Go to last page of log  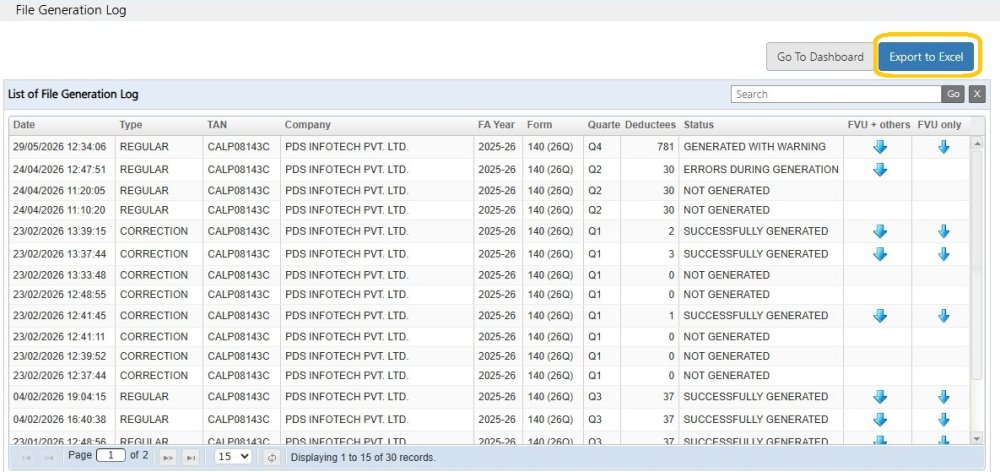[190, 457]
